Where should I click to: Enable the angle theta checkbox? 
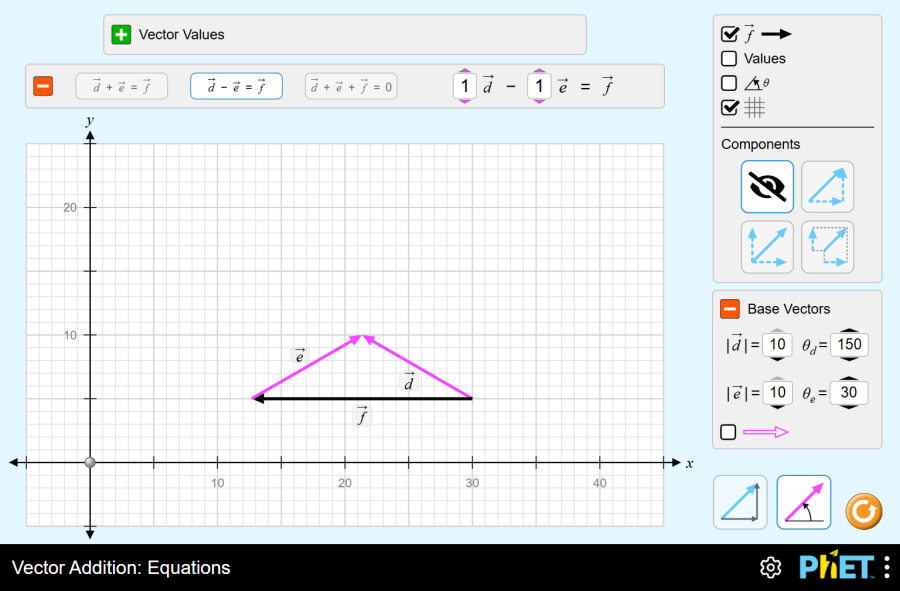pyautogui.click(x=730, y=83)
